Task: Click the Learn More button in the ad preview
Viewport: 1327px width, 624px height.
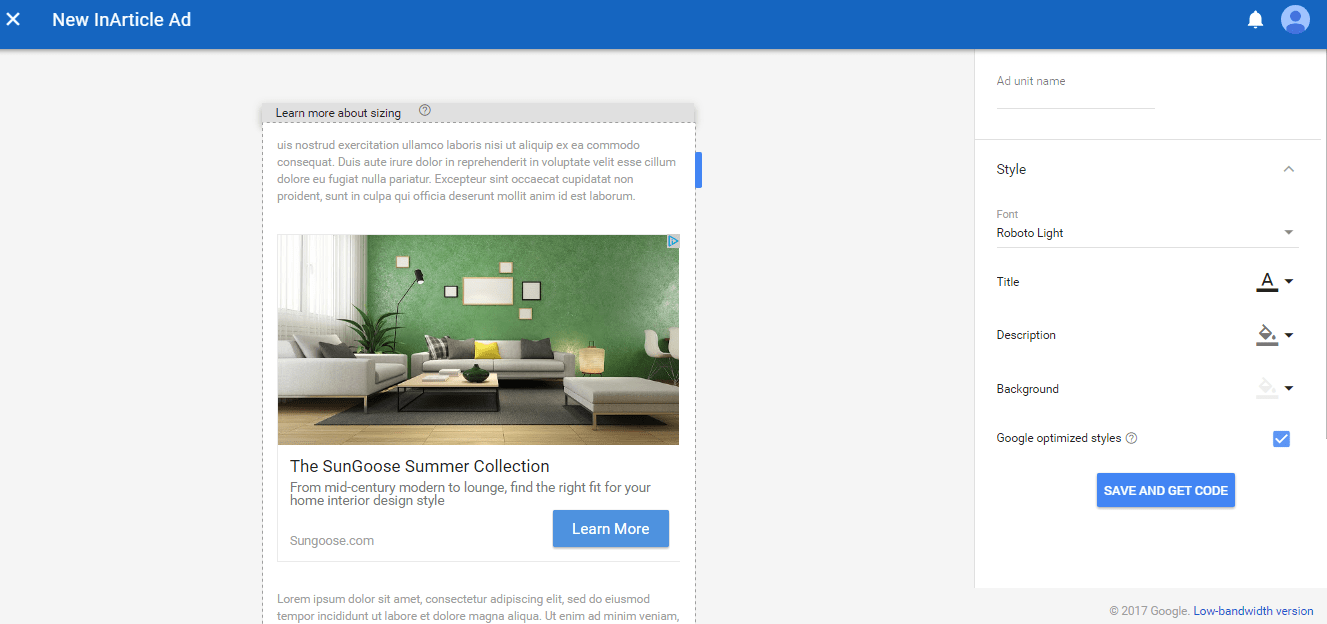Action: coord(610,529)
